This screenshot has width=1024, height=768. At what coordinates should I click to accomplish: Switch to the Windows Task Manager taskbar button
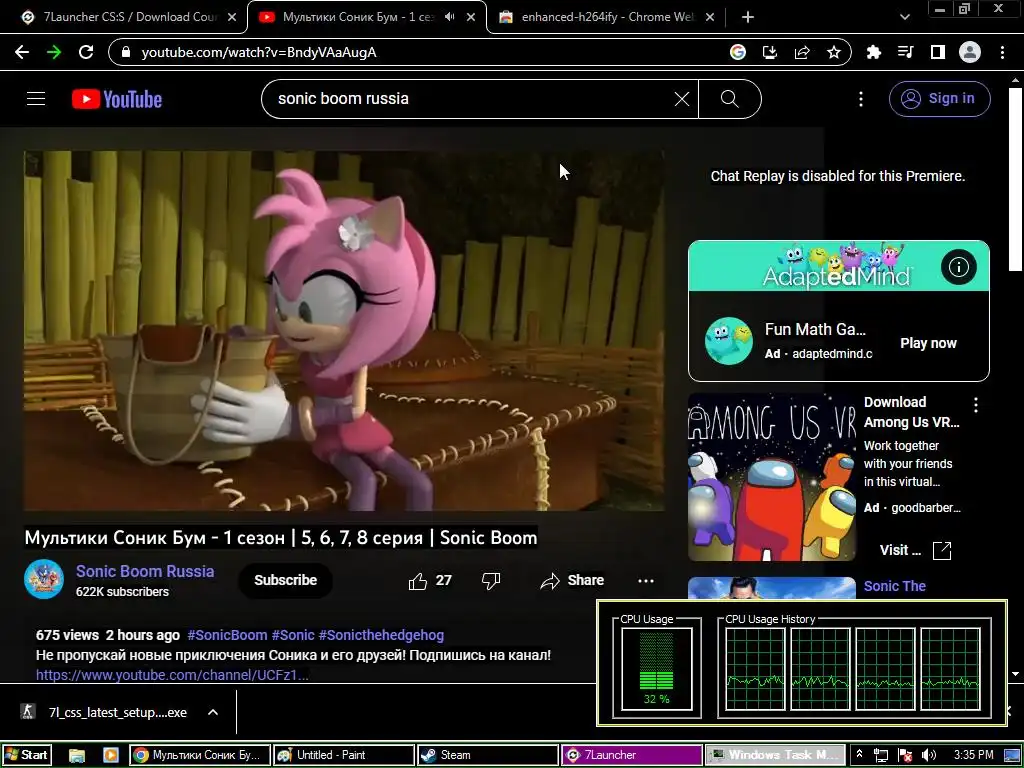[775, 755]
